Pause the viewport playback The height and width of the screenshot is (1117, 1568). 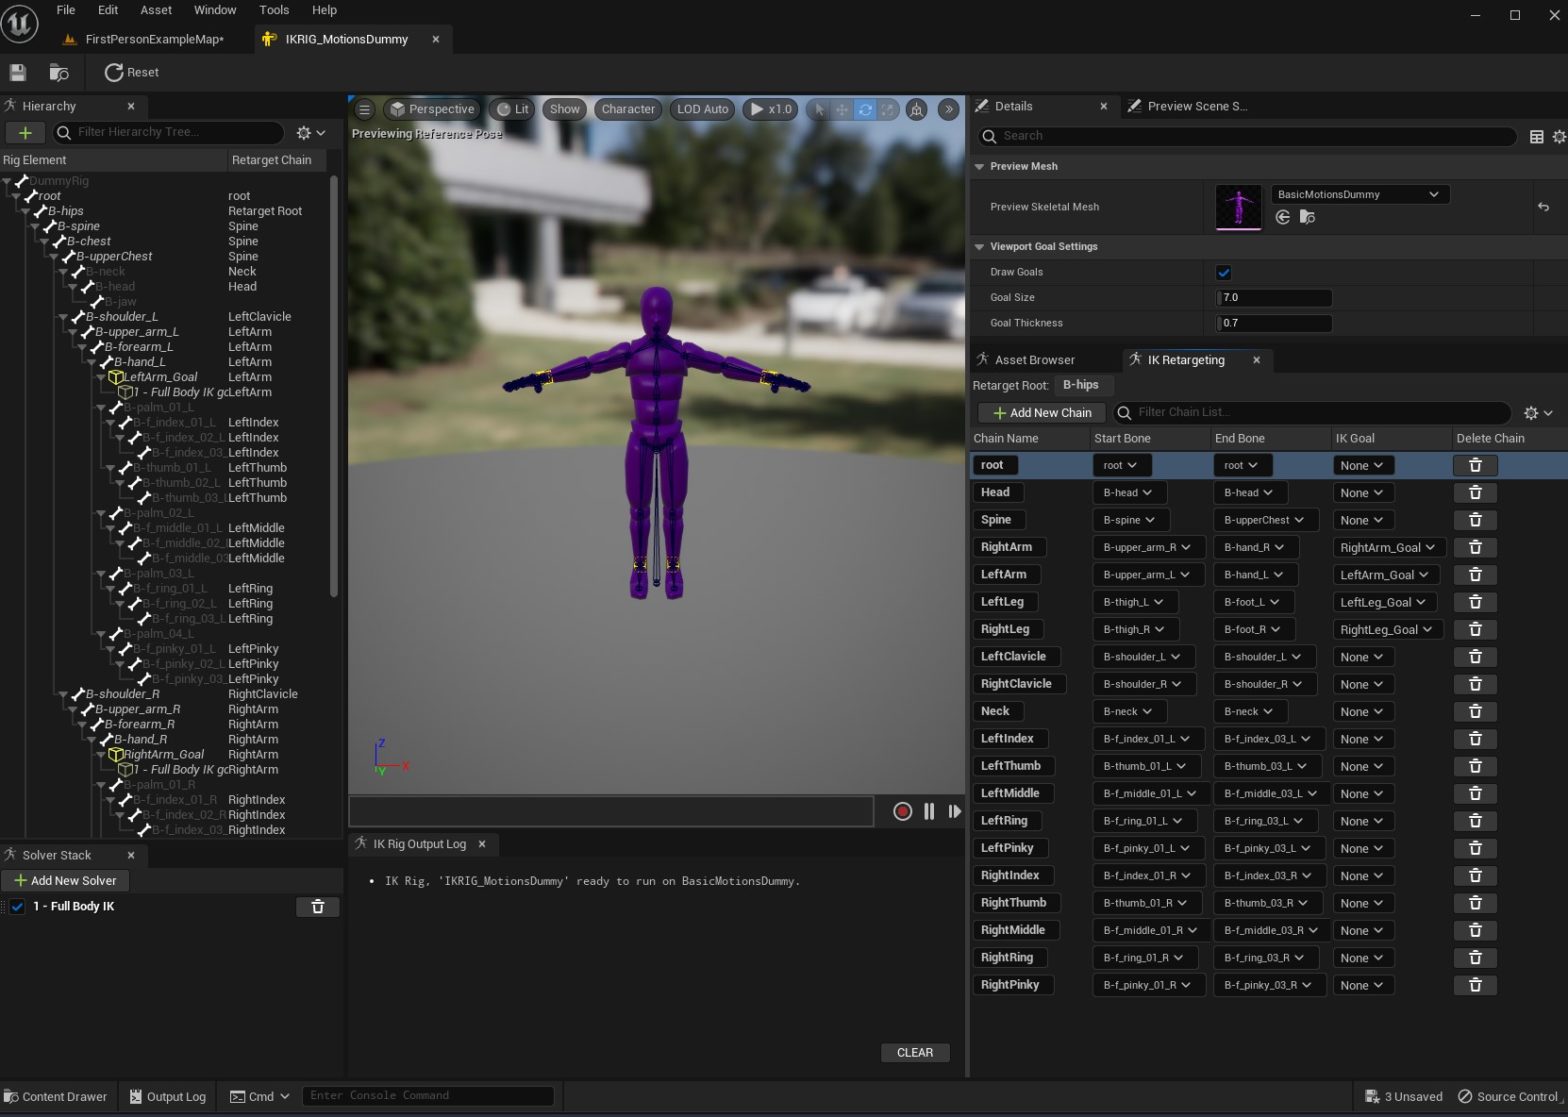coord(929,812)
